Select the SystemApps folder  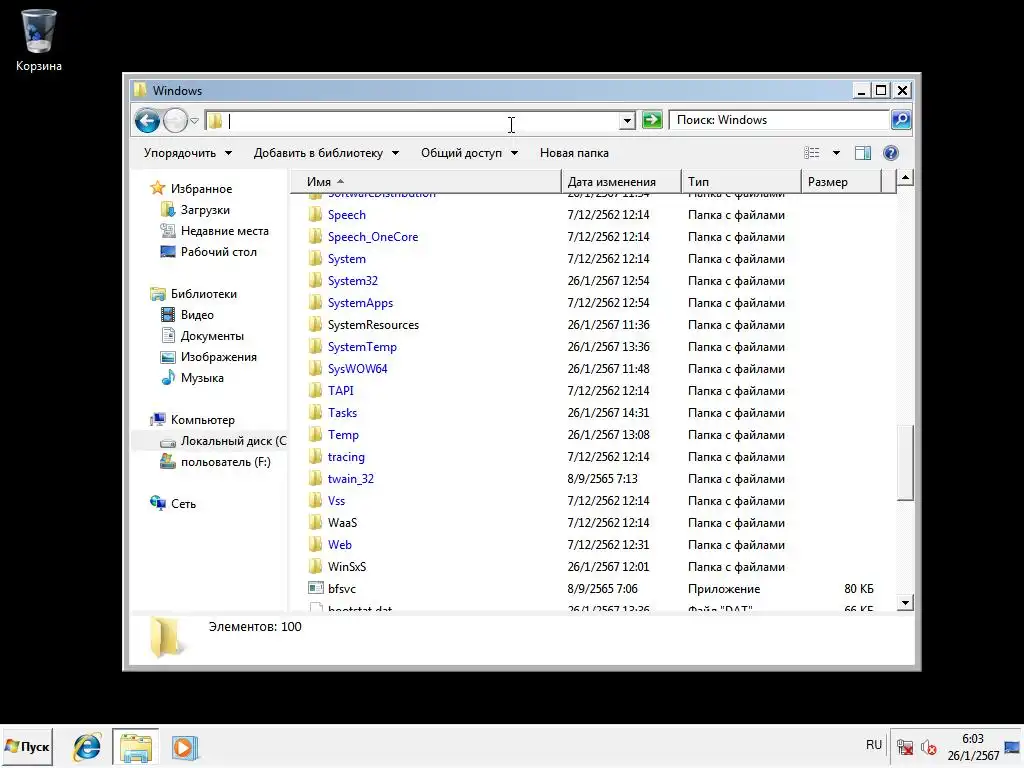360,302
